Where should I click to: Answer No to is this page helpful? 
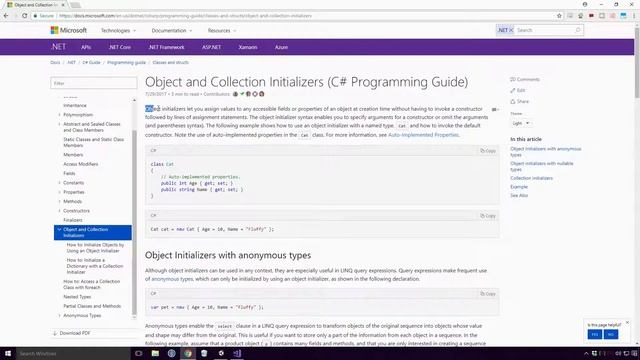point(611,334)
